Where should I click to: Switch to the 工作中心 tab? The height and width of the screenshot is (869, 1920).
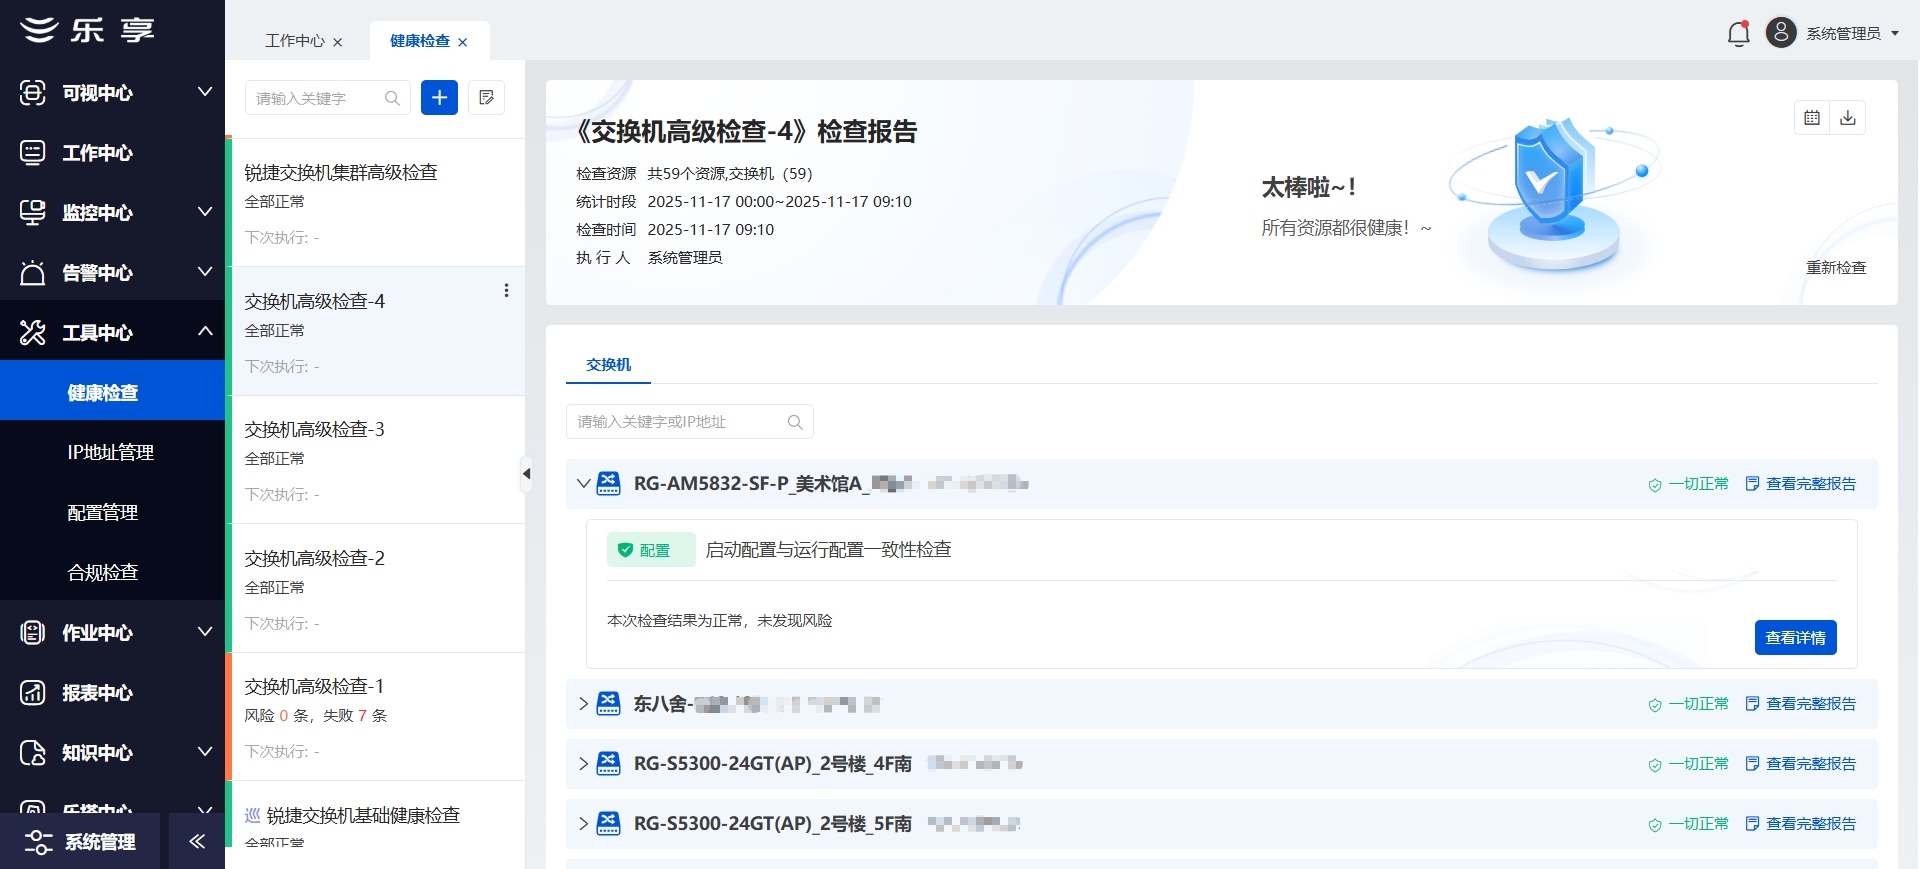tap(294, 41)
